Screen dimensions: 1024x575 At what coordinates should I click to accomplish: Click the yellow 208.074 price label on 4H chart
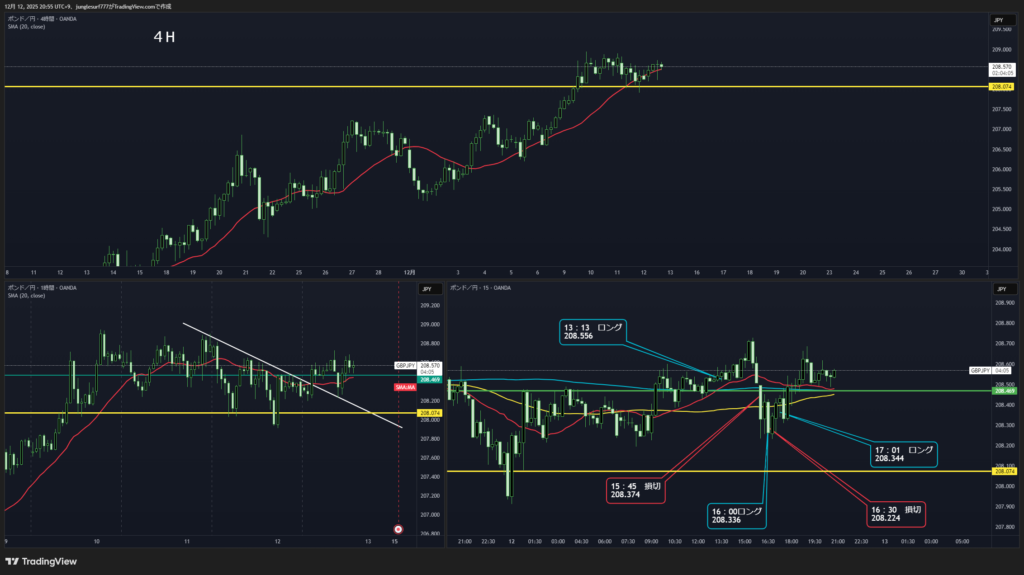coord(1003,87)
